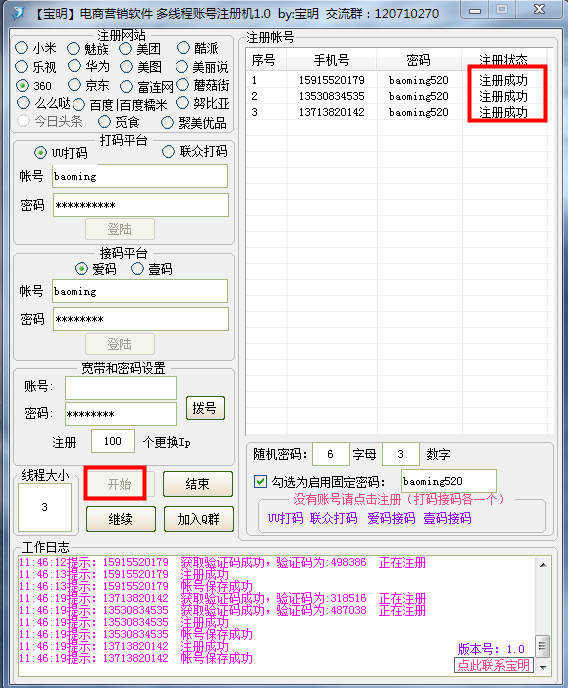
Task: Toggle the 勾选为启用固定密码 checkbox
Action: (x=260, y=481)
